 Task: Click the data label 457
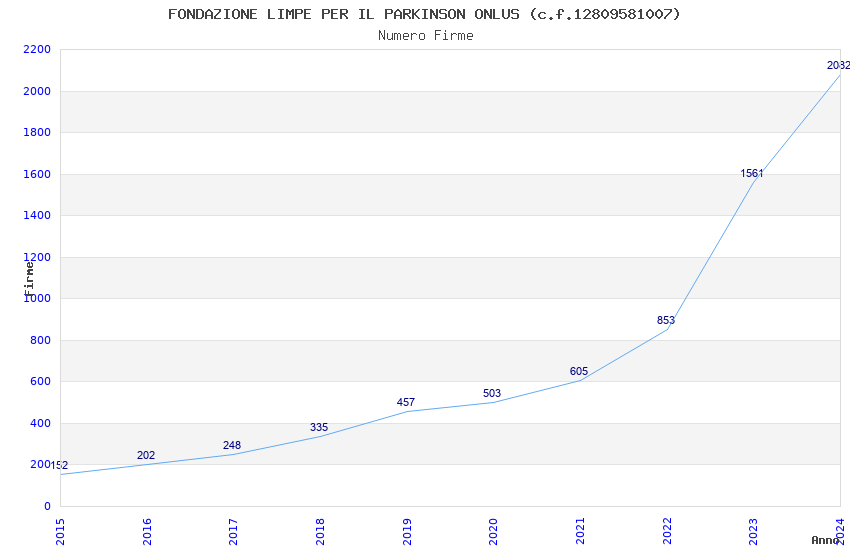point(405,402)
